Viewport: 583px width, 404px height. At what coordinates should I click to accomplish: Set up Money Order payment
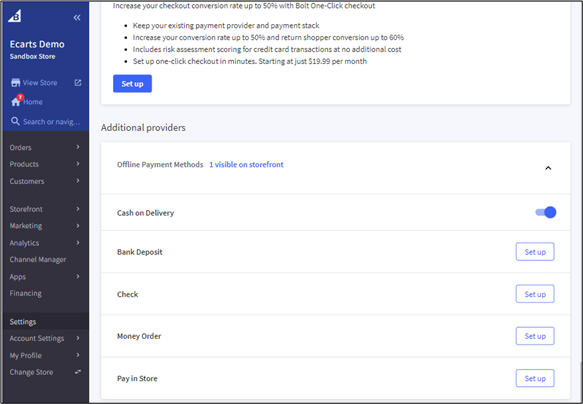[535, 336]
